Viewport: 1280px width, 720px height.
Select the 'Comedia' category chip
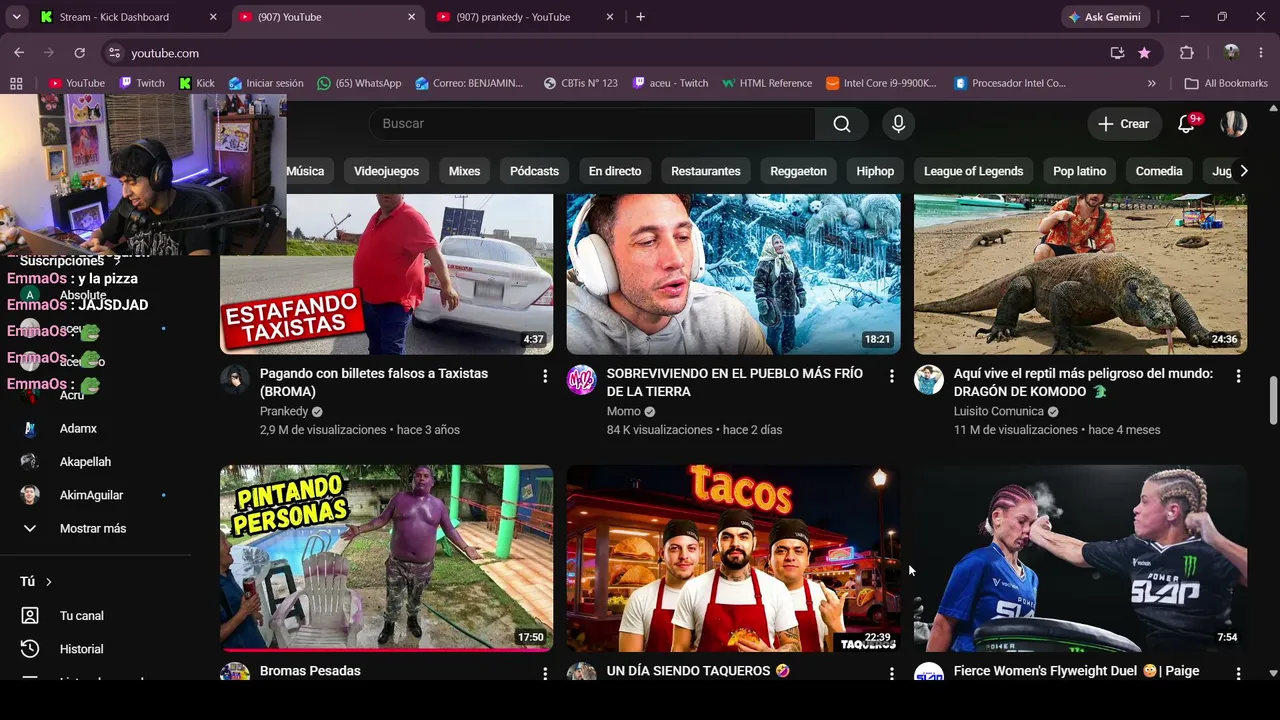(x=1159, y=171)
